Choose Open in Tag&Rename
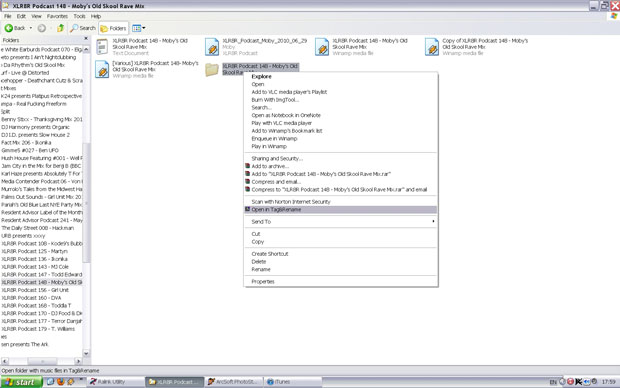Screen dimensions: 620x388 (x=341, y=210)
